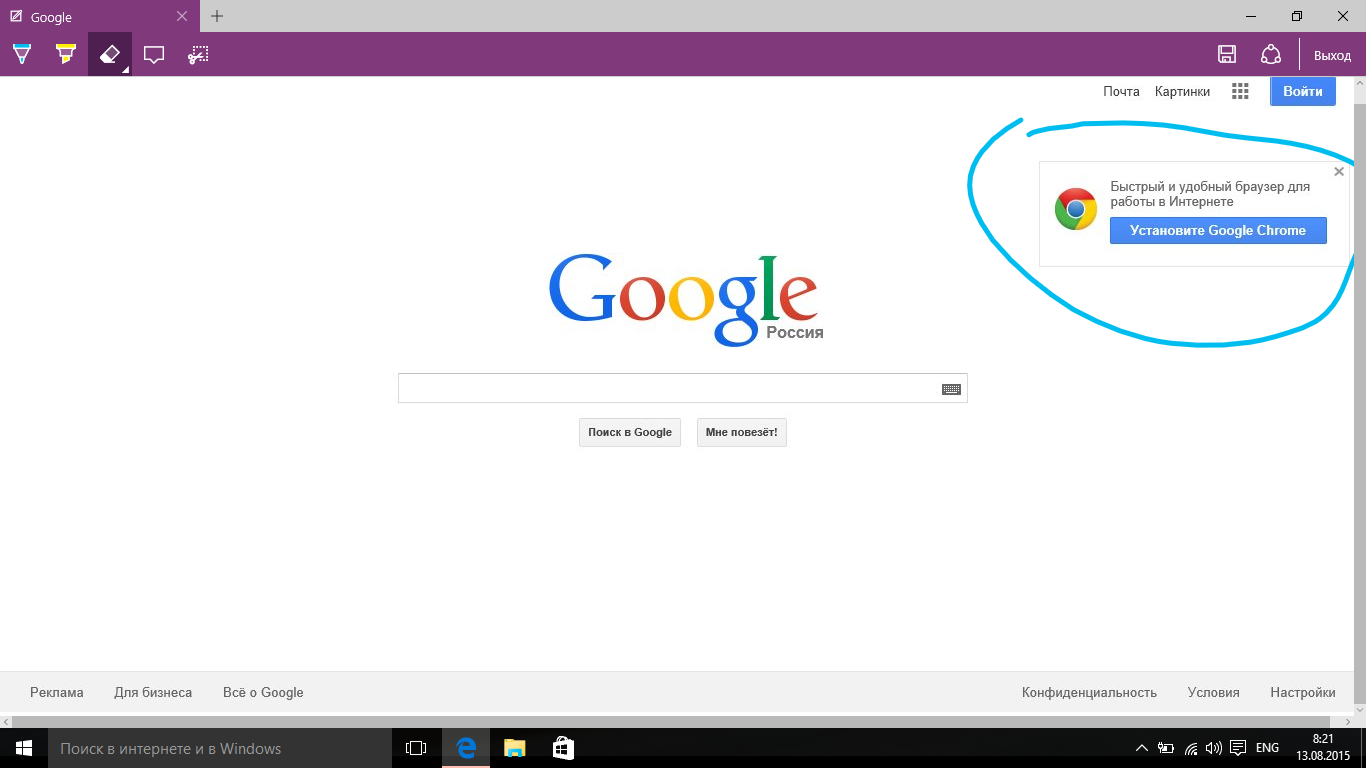Viewport: 1366px width, 768px height.
Task: Switch input language ENG indicator
Action: (1267, 748)
